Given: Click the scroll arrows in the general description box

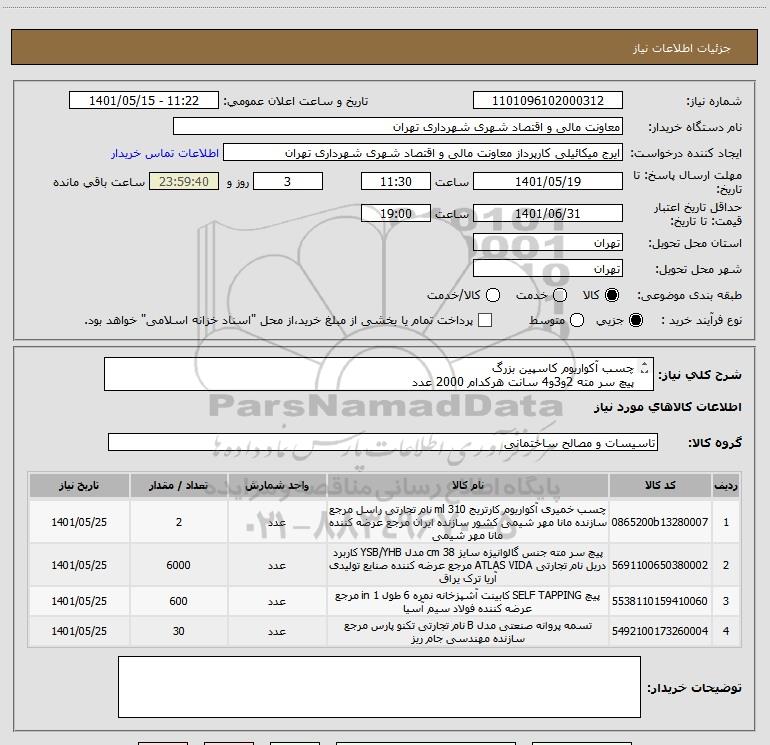Looking at the screenshot, I should 645,367.
